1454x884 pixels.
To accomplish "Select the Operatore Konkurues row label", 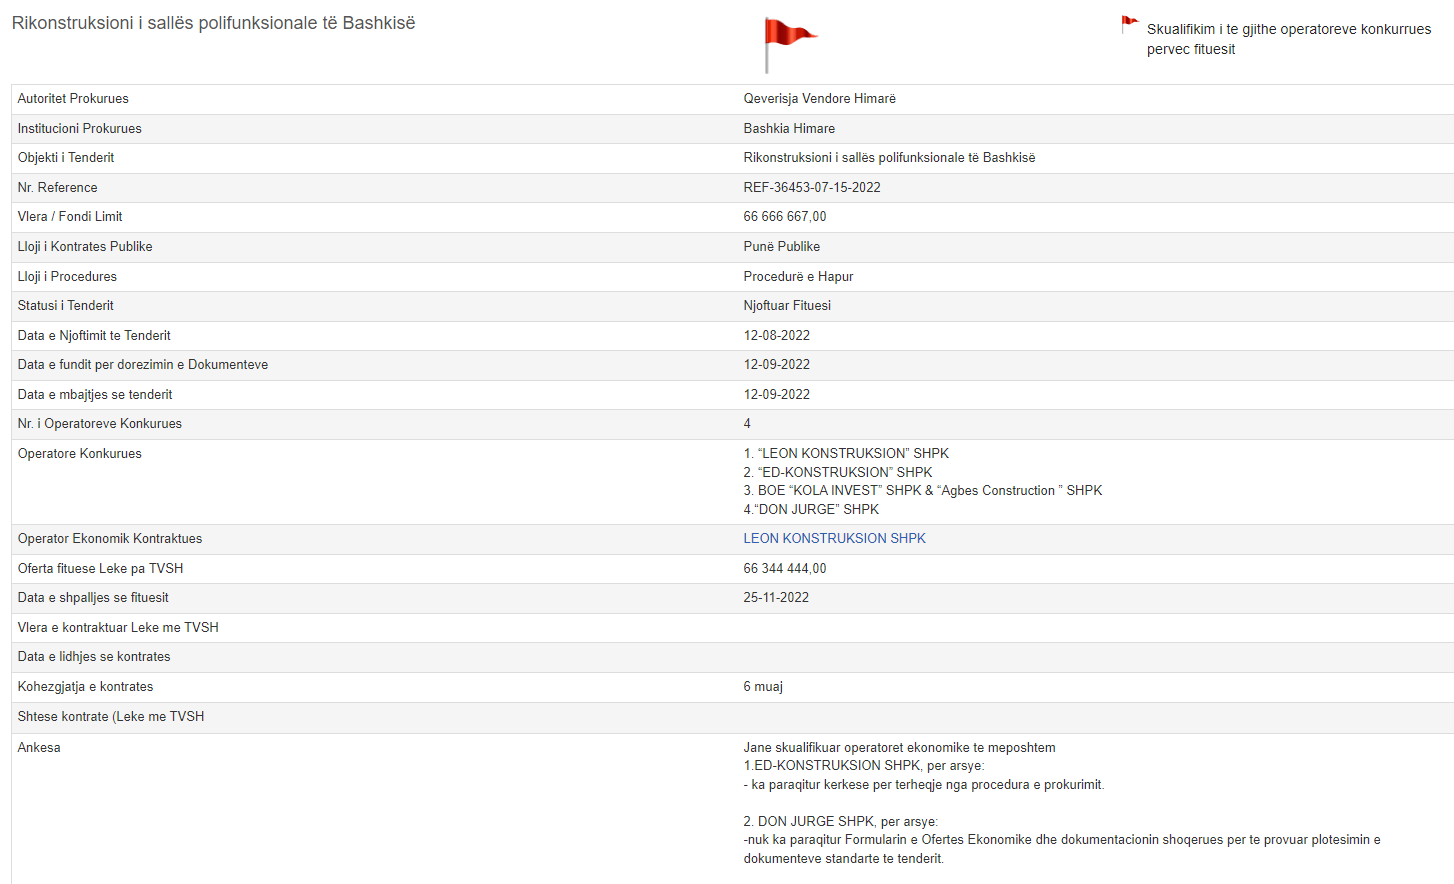I will tap(79, 454).
